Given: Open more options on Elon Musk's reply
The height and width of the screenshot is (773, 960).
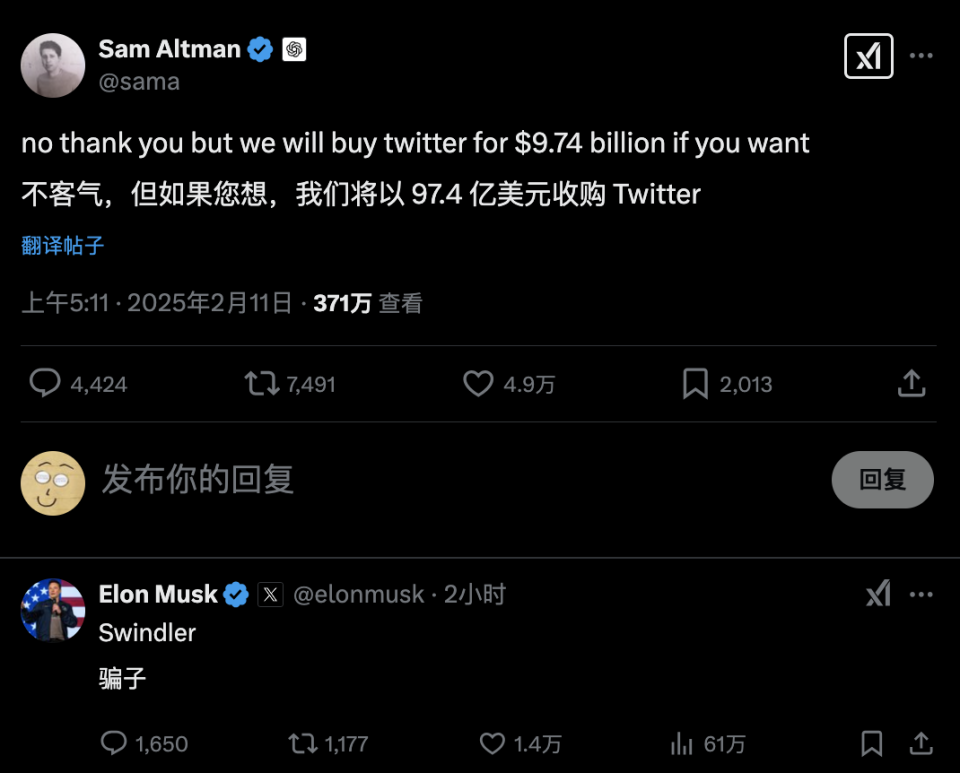Looking at the screenshot, I should click(921, 594).
